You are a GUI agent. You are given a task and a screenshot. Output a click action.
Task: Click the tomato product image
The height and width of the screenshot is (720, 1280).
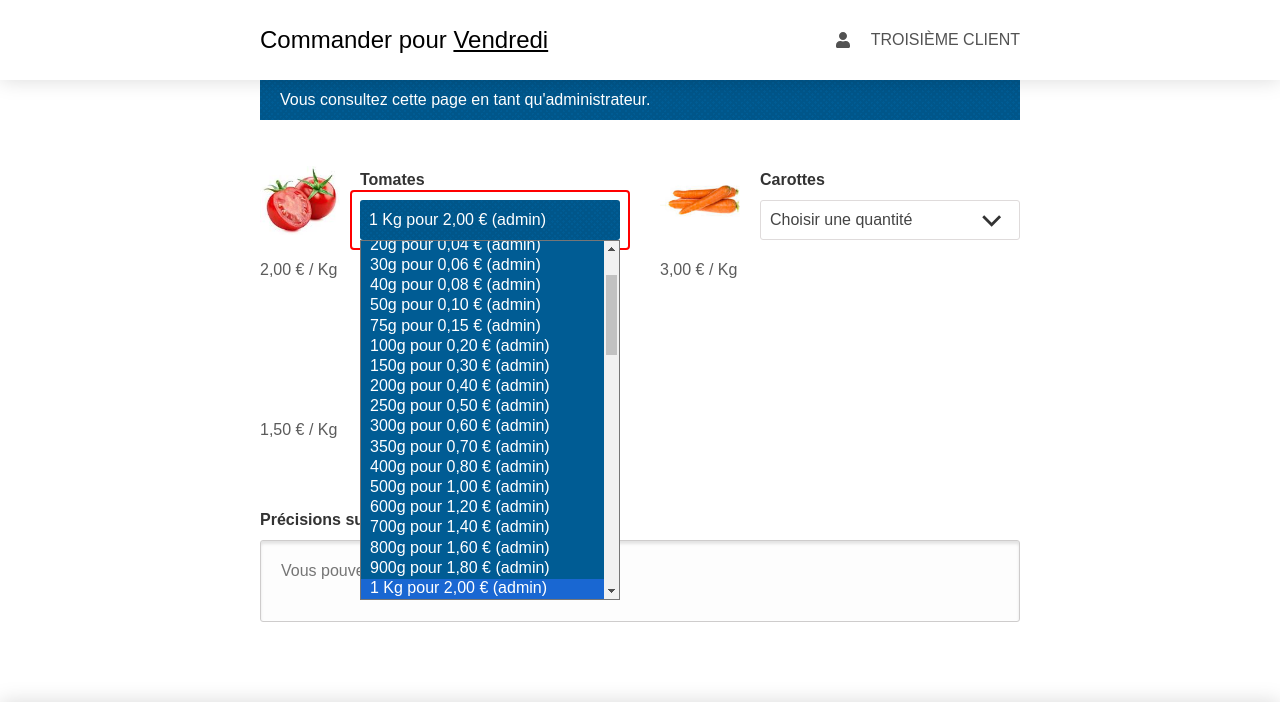tap(300, 200)
